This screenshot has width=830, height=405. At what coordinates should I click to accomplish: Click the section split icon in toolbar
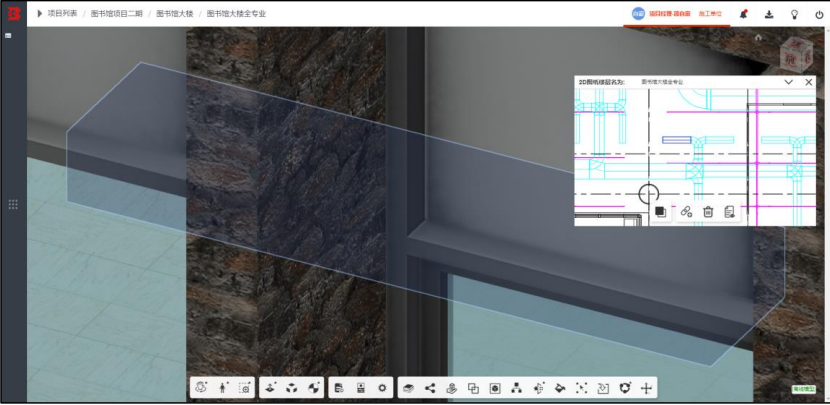coord(538,388)
